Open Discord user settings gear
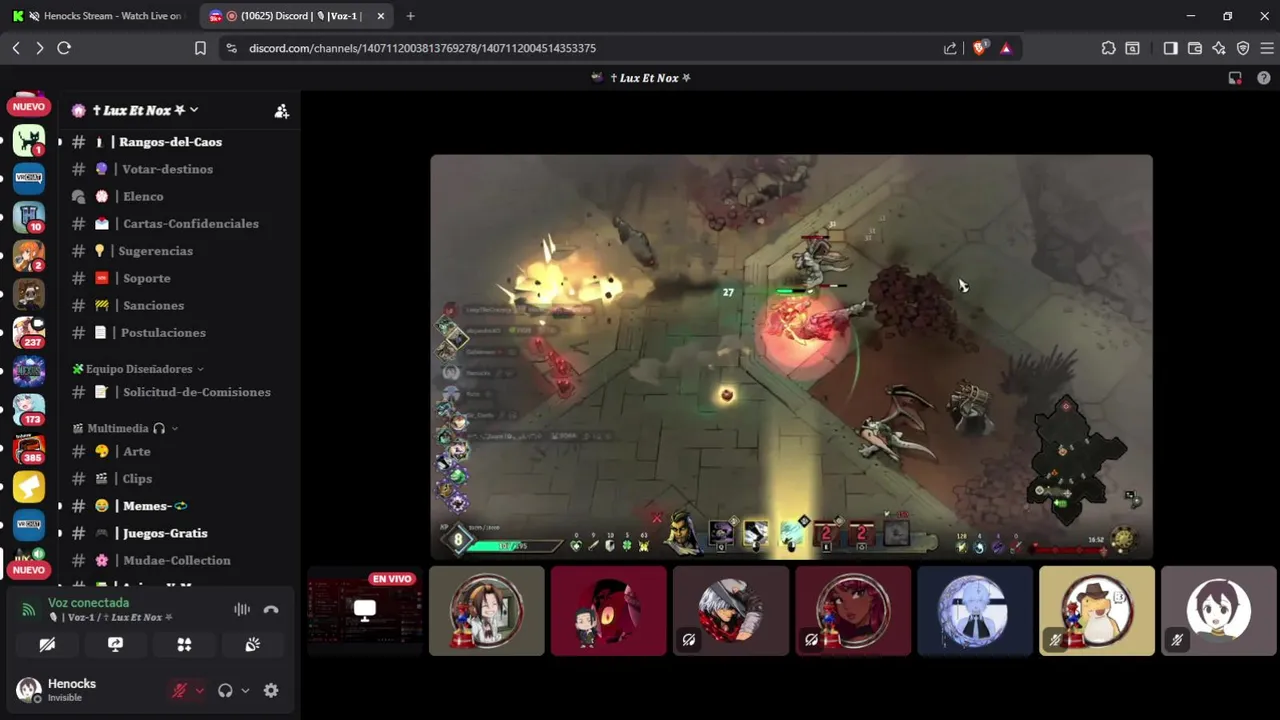1280x720 pixels. pyautogui.click(x=271, y=690)
